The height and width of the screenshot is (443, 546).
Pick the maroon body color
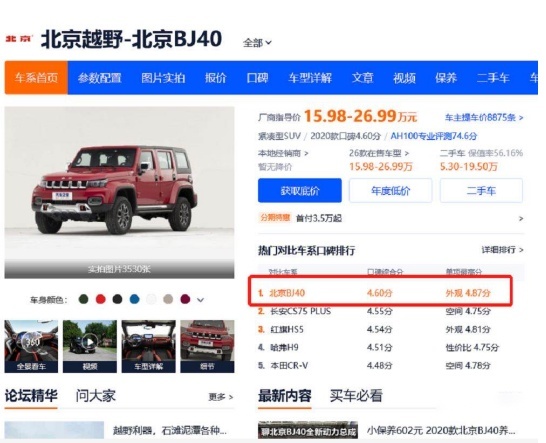pyautogui.click(x=185, y=299)
